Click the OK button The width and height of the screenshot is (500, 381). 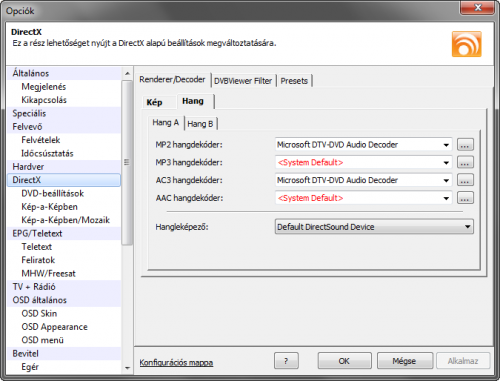[x=344, y=361]
